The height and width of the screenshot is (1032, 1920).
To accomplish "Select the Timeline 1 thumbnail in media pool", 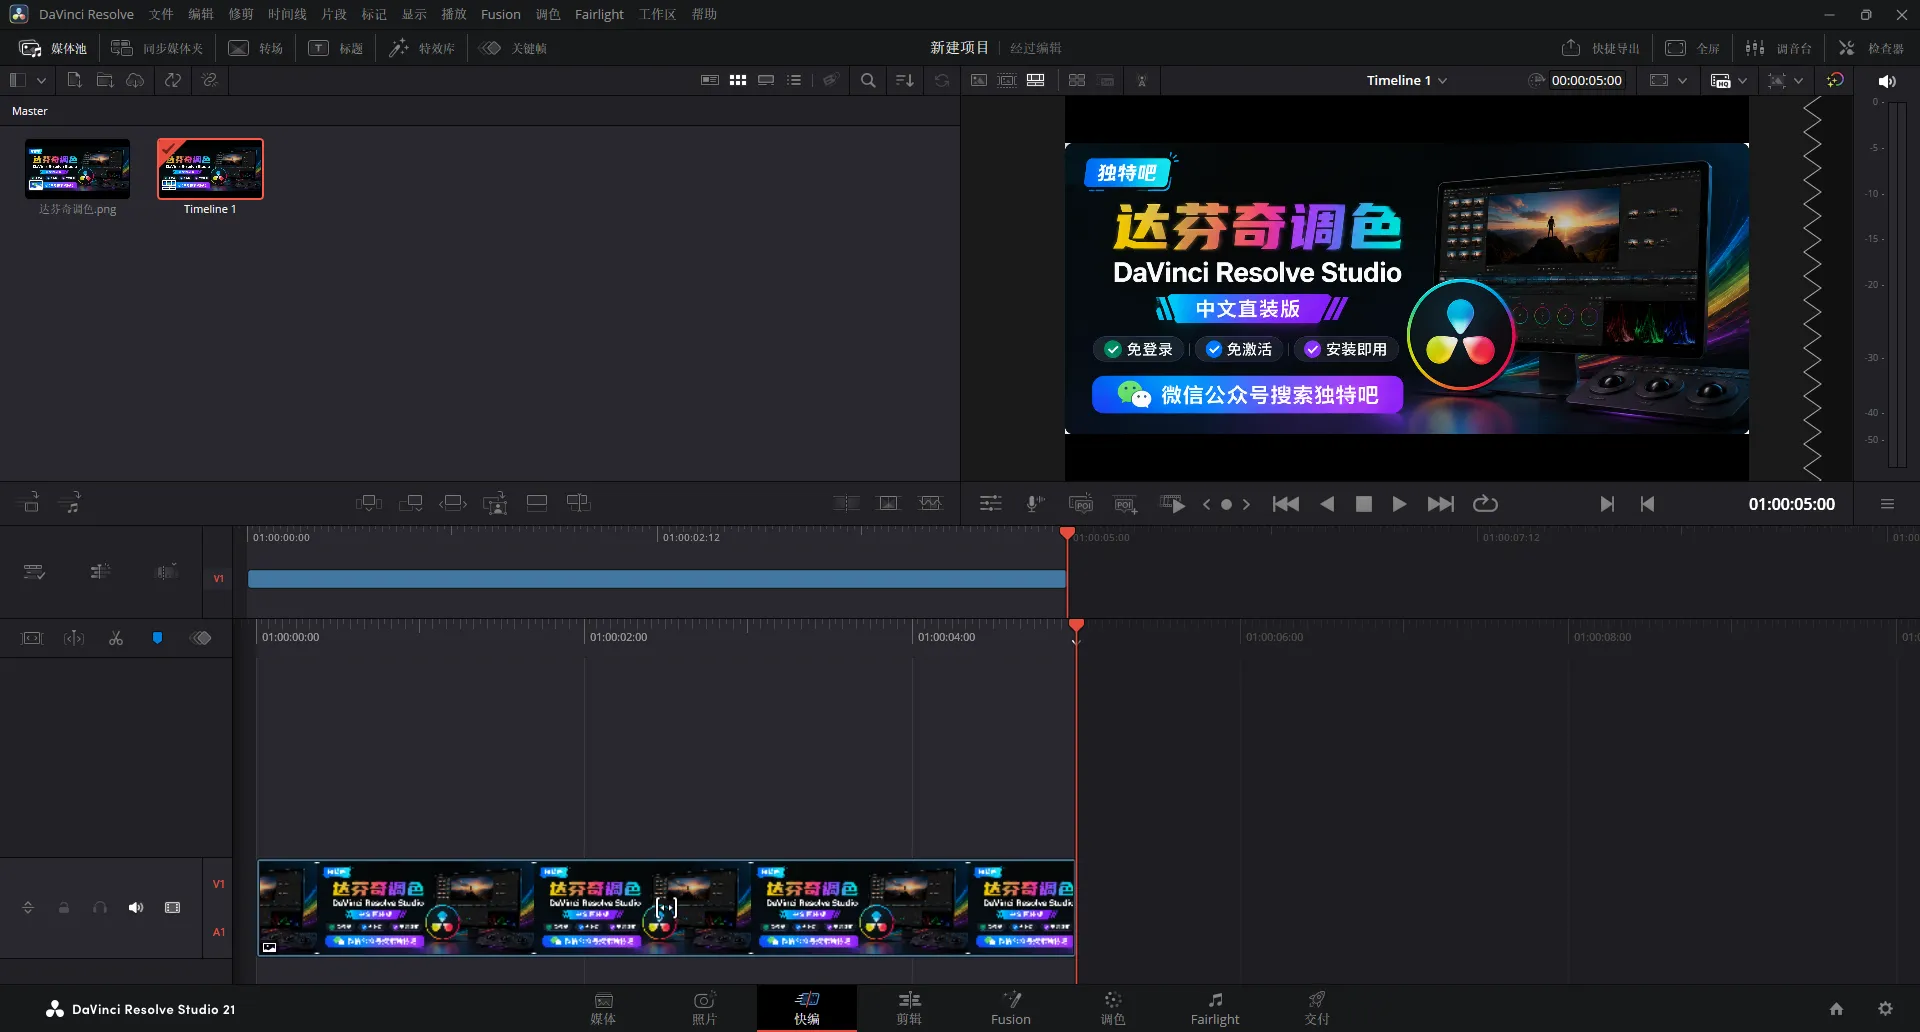I will [210, 169].
